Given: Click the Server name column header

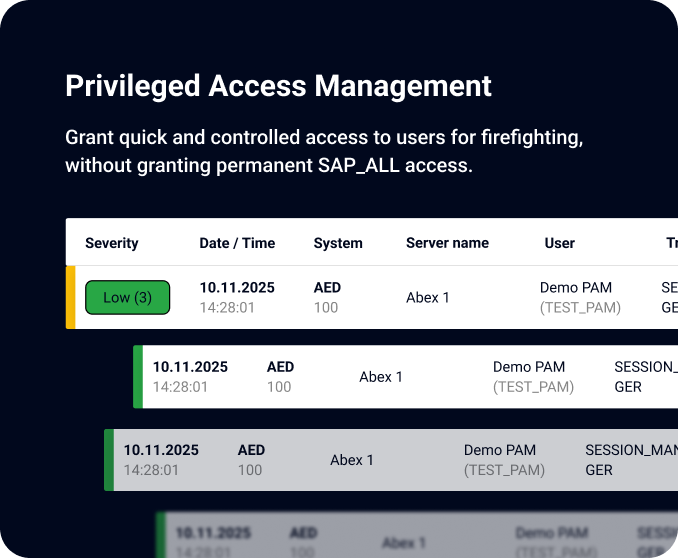Looking at the screenshot, I should [x=447, y=243].
